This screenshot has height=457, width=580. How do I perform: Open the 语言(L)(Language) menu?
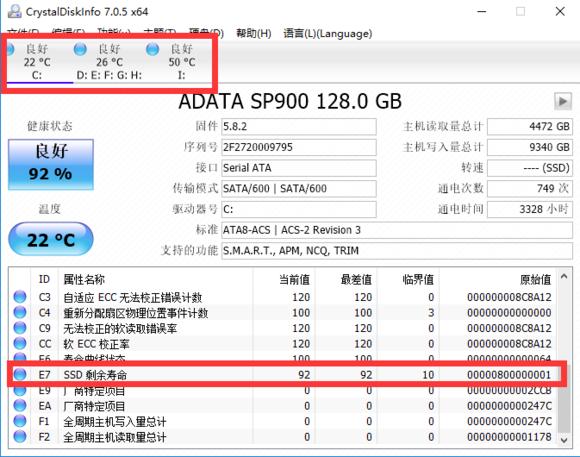pos(328,33)
